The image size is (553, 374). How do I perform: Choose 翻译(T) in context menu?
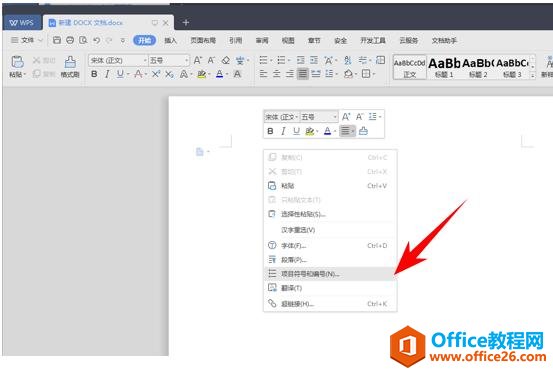point(330,288)
